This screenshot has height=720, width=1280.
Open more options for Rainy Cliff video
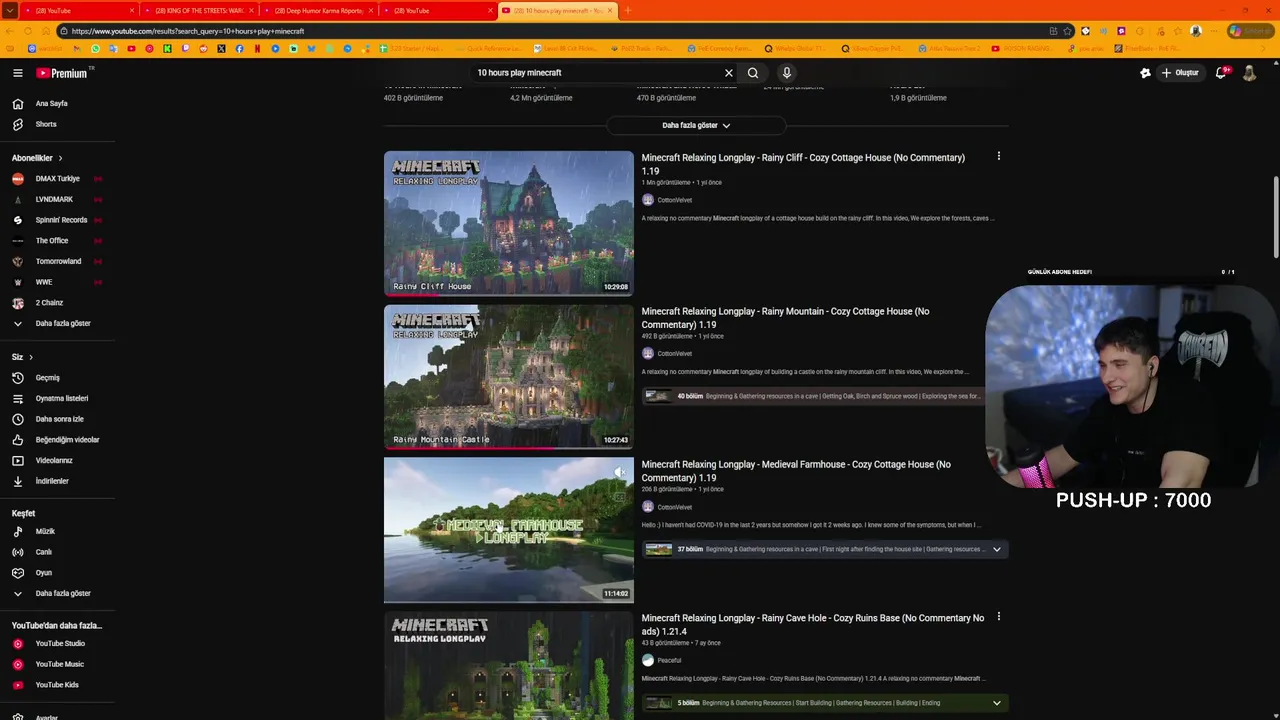click(998, 156)
